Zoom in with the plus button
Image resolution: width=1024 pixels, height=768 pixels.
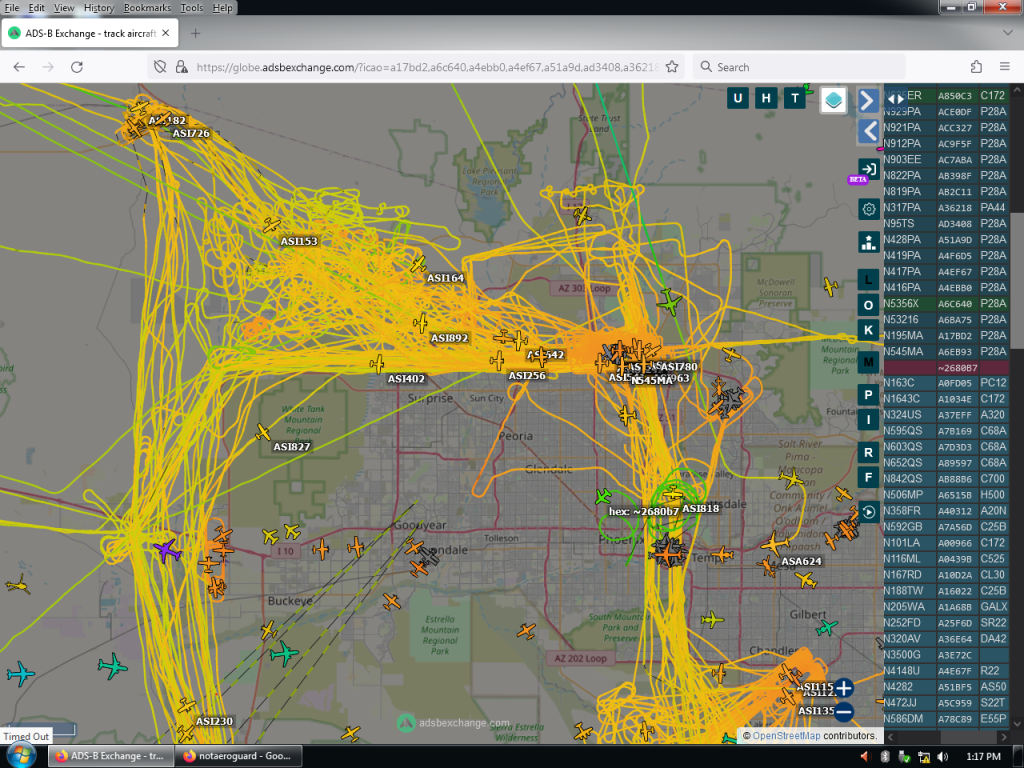[844, 688]
